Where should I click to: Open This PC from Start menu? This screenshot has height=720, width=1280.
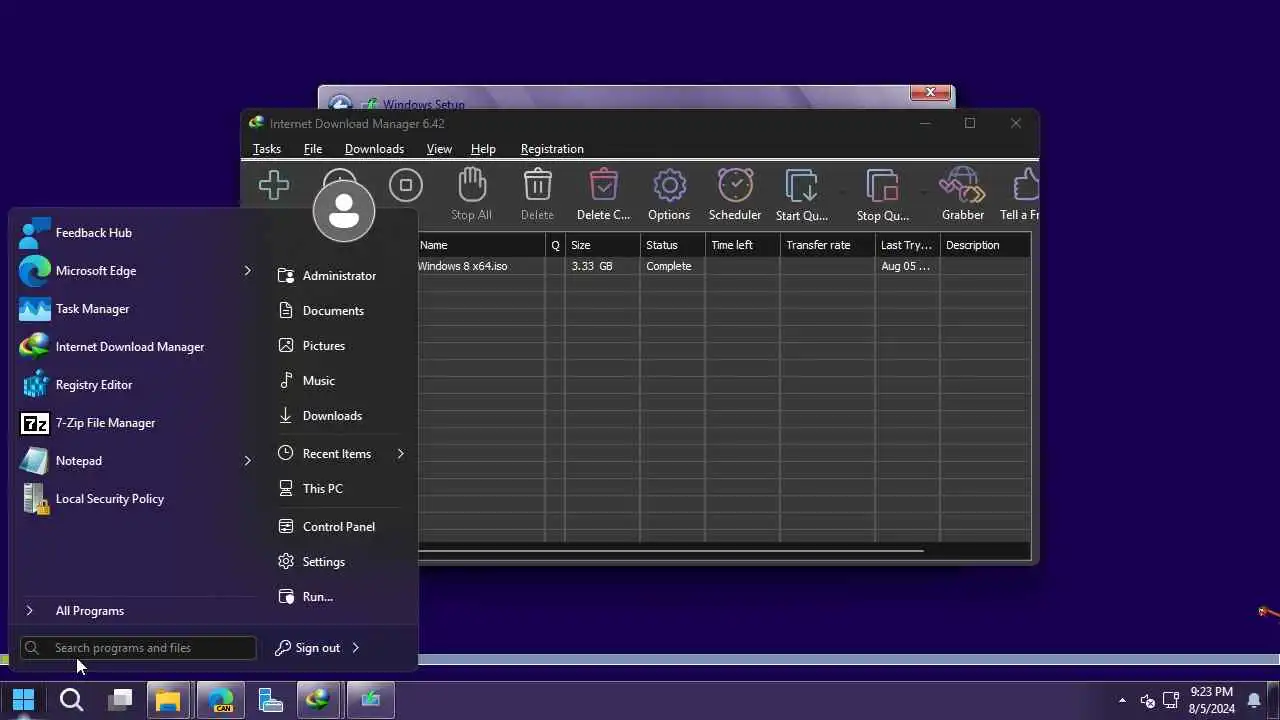tap(341, 489)
